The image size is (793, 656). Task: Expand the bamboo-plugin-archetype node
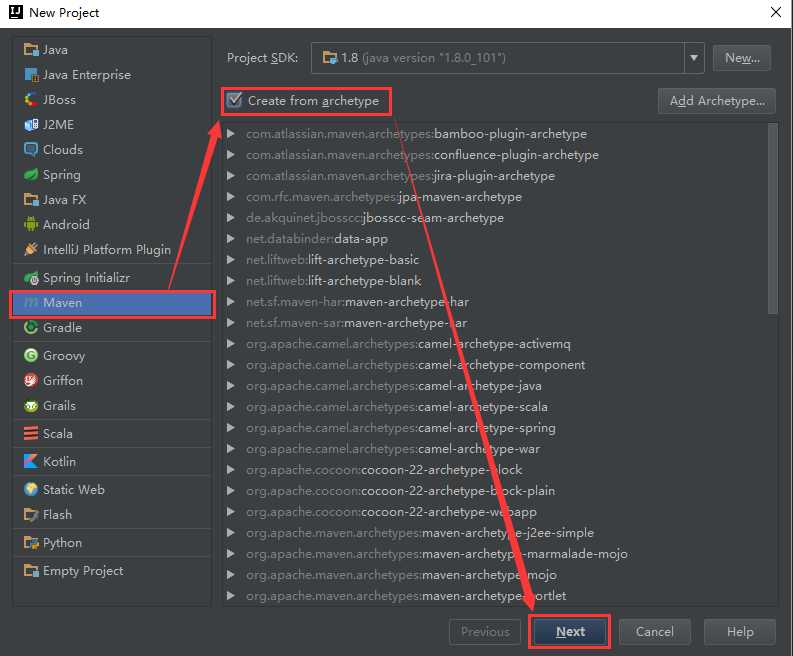[231, 134]
